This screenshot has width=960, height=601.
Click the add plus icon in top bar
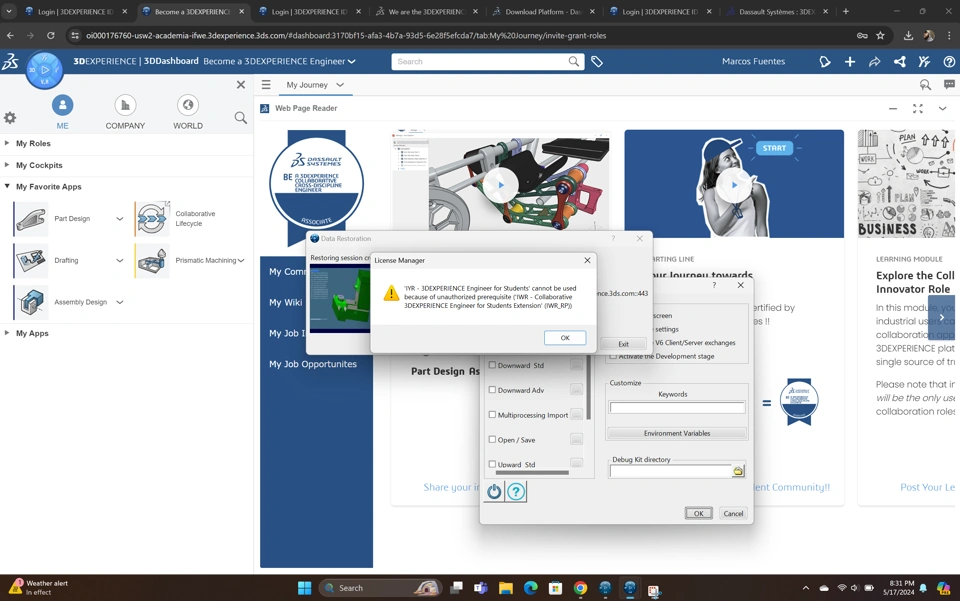(850, 61)
